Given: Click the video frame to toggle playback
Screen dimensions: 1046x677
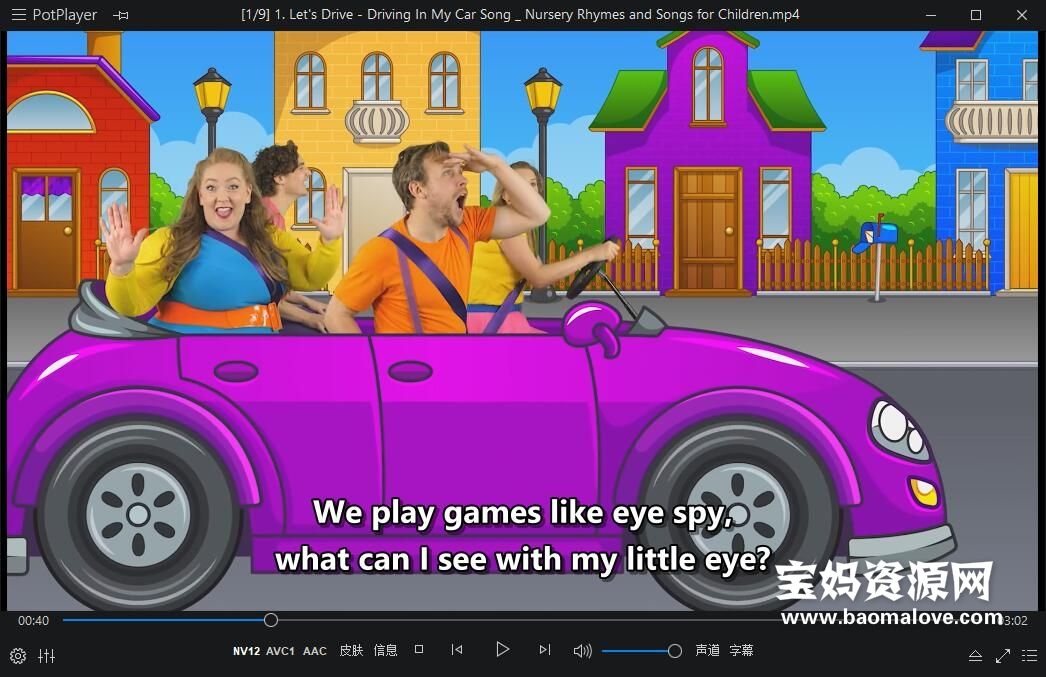Looking at the screenshot, I should pyautogui.click(x=523, y=320).
